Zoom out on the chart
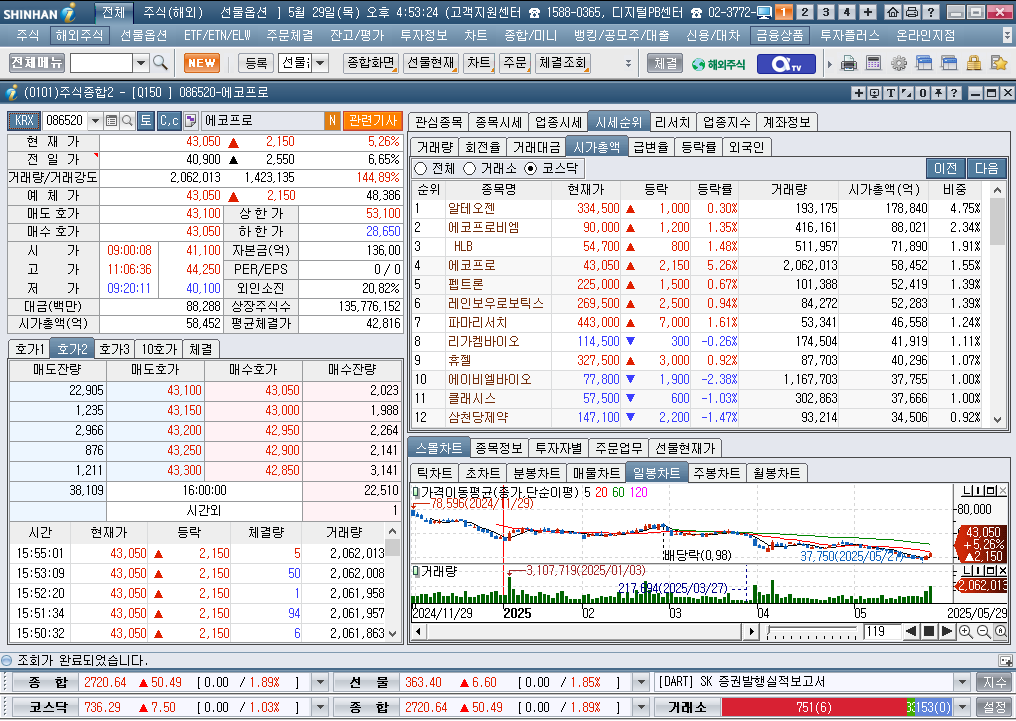 [x=983, y=632]
